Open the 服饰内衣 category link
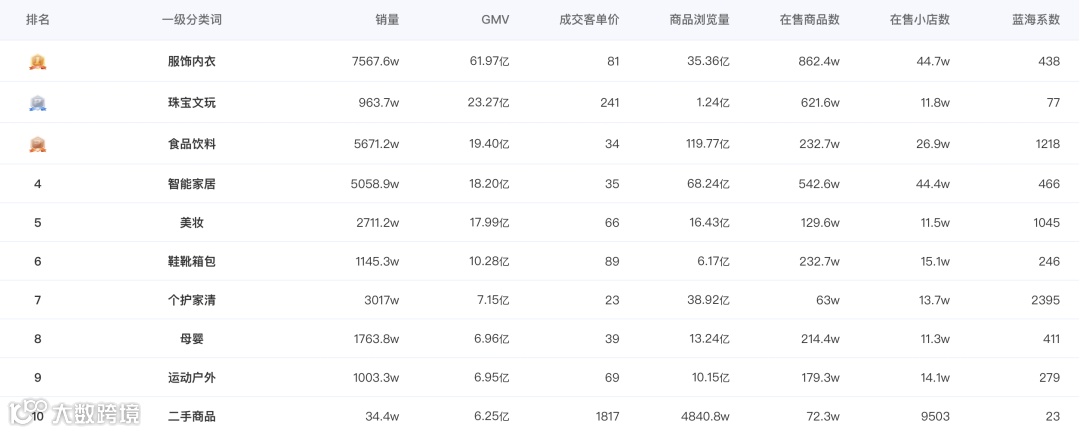Image resolution: width=1080 pixels, height=433 pixels. click(x=192, y=62)
